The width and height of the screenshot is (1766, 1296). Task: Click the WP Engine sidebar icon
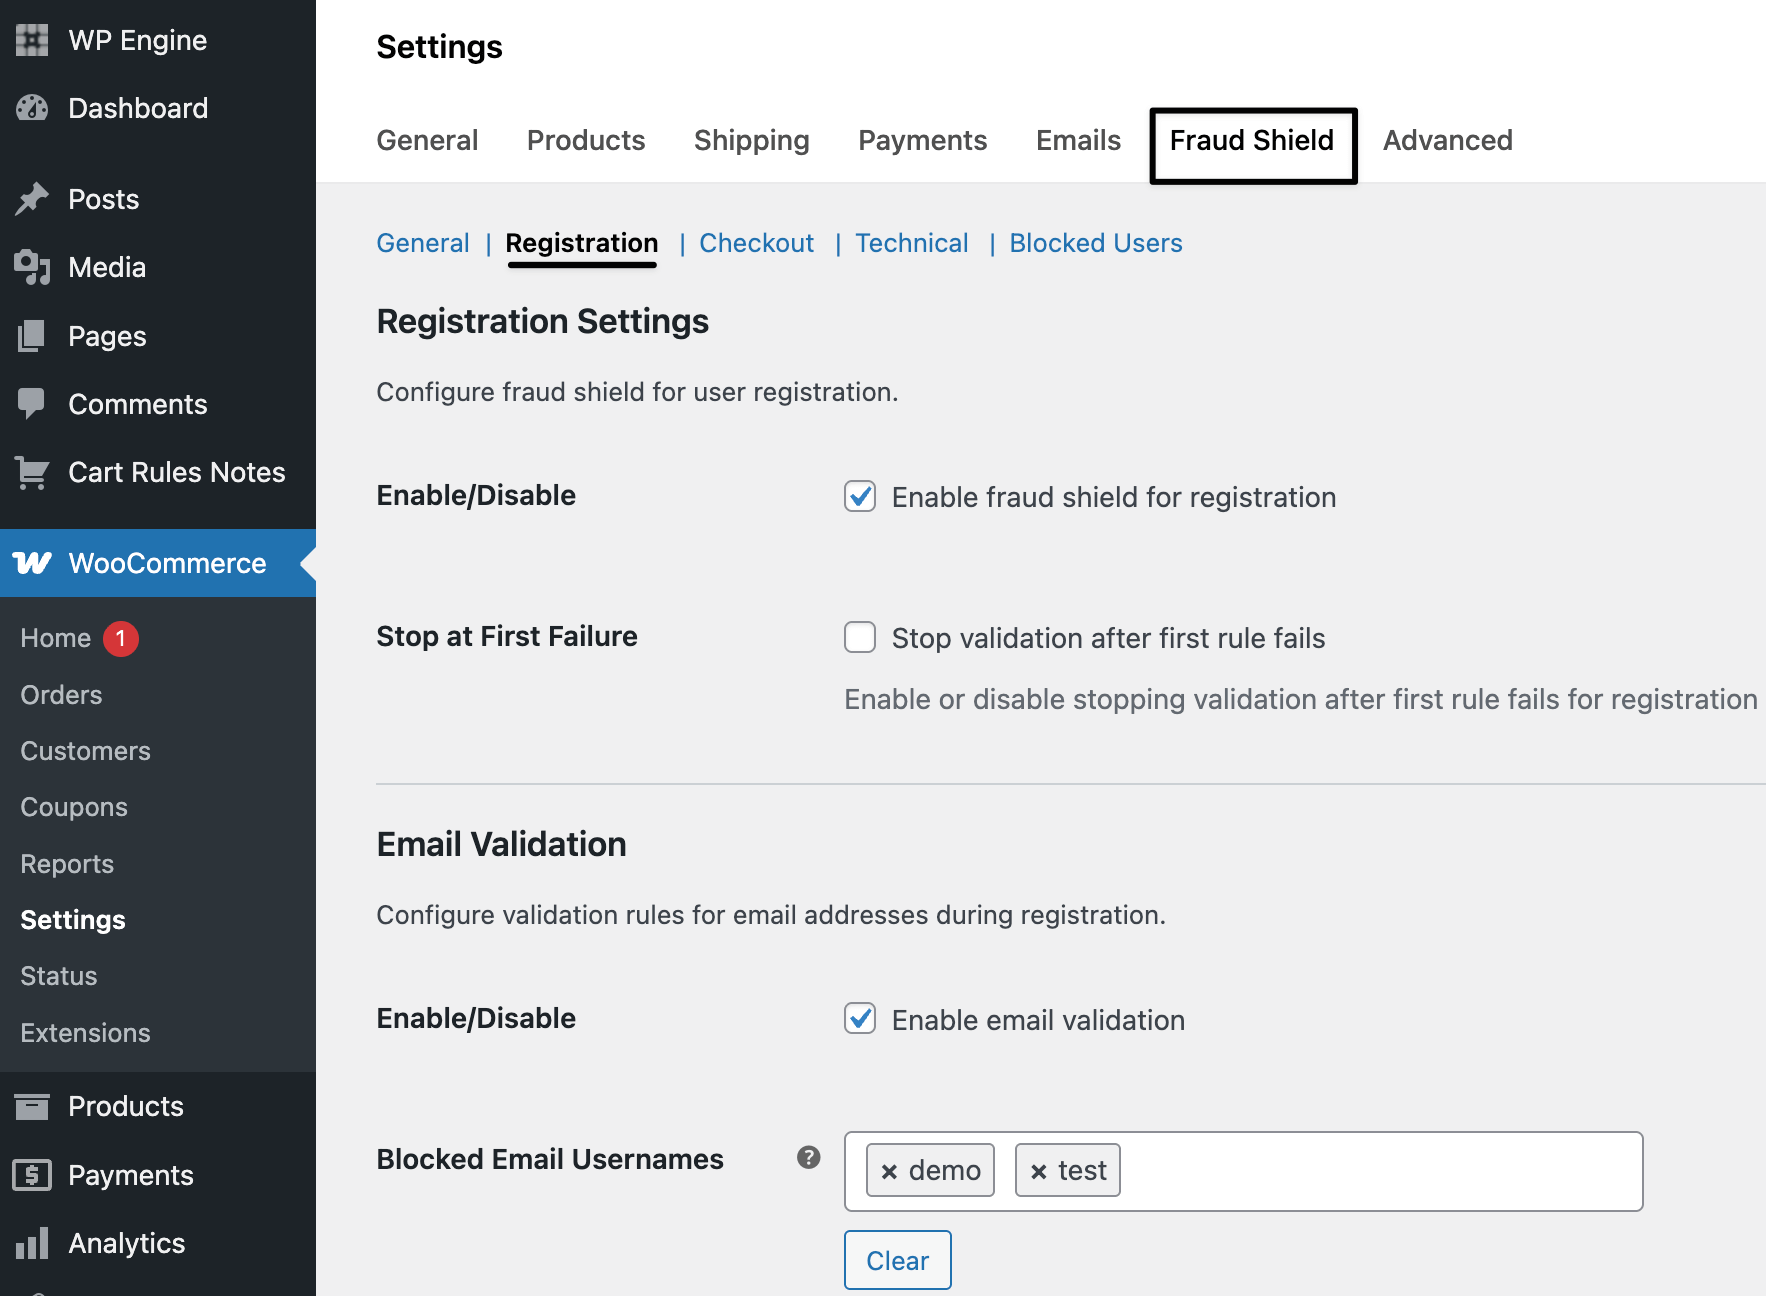coord(31,39)
